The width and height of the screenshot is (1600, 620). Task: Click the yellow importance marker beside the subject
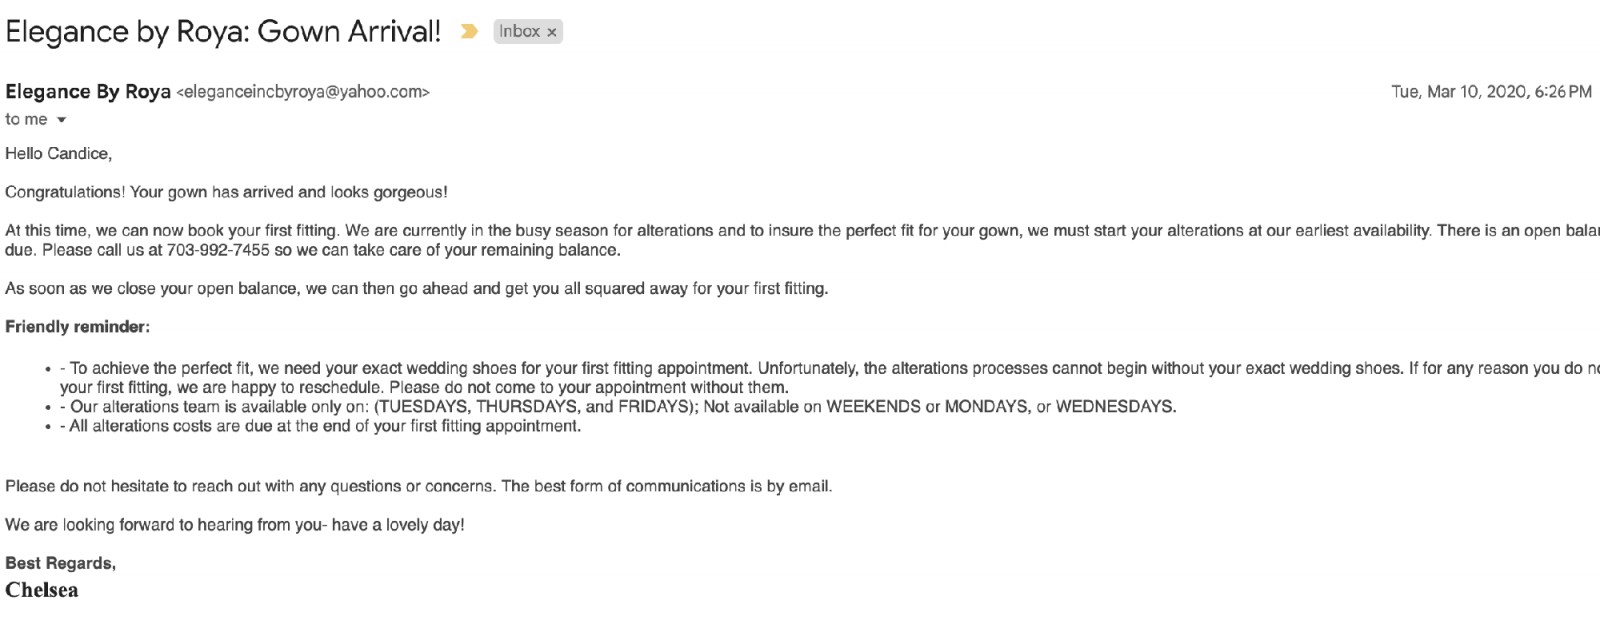(468, 32)
